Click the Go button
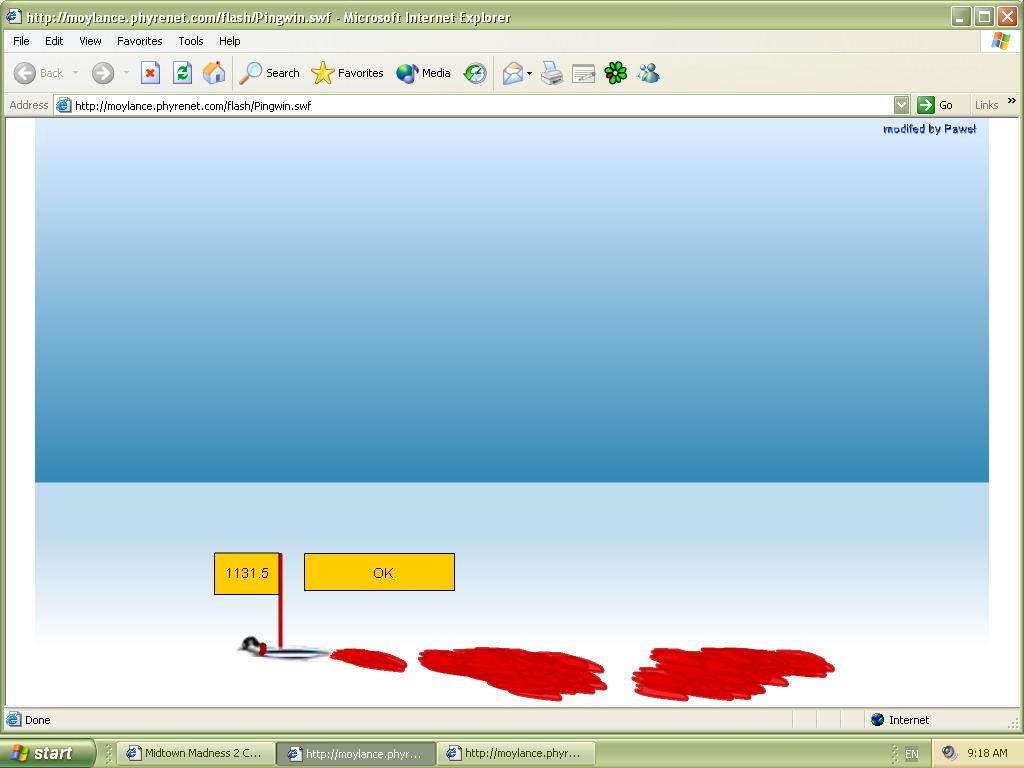The width and height of the screenshot is (1024, 768). coord(936,105)
